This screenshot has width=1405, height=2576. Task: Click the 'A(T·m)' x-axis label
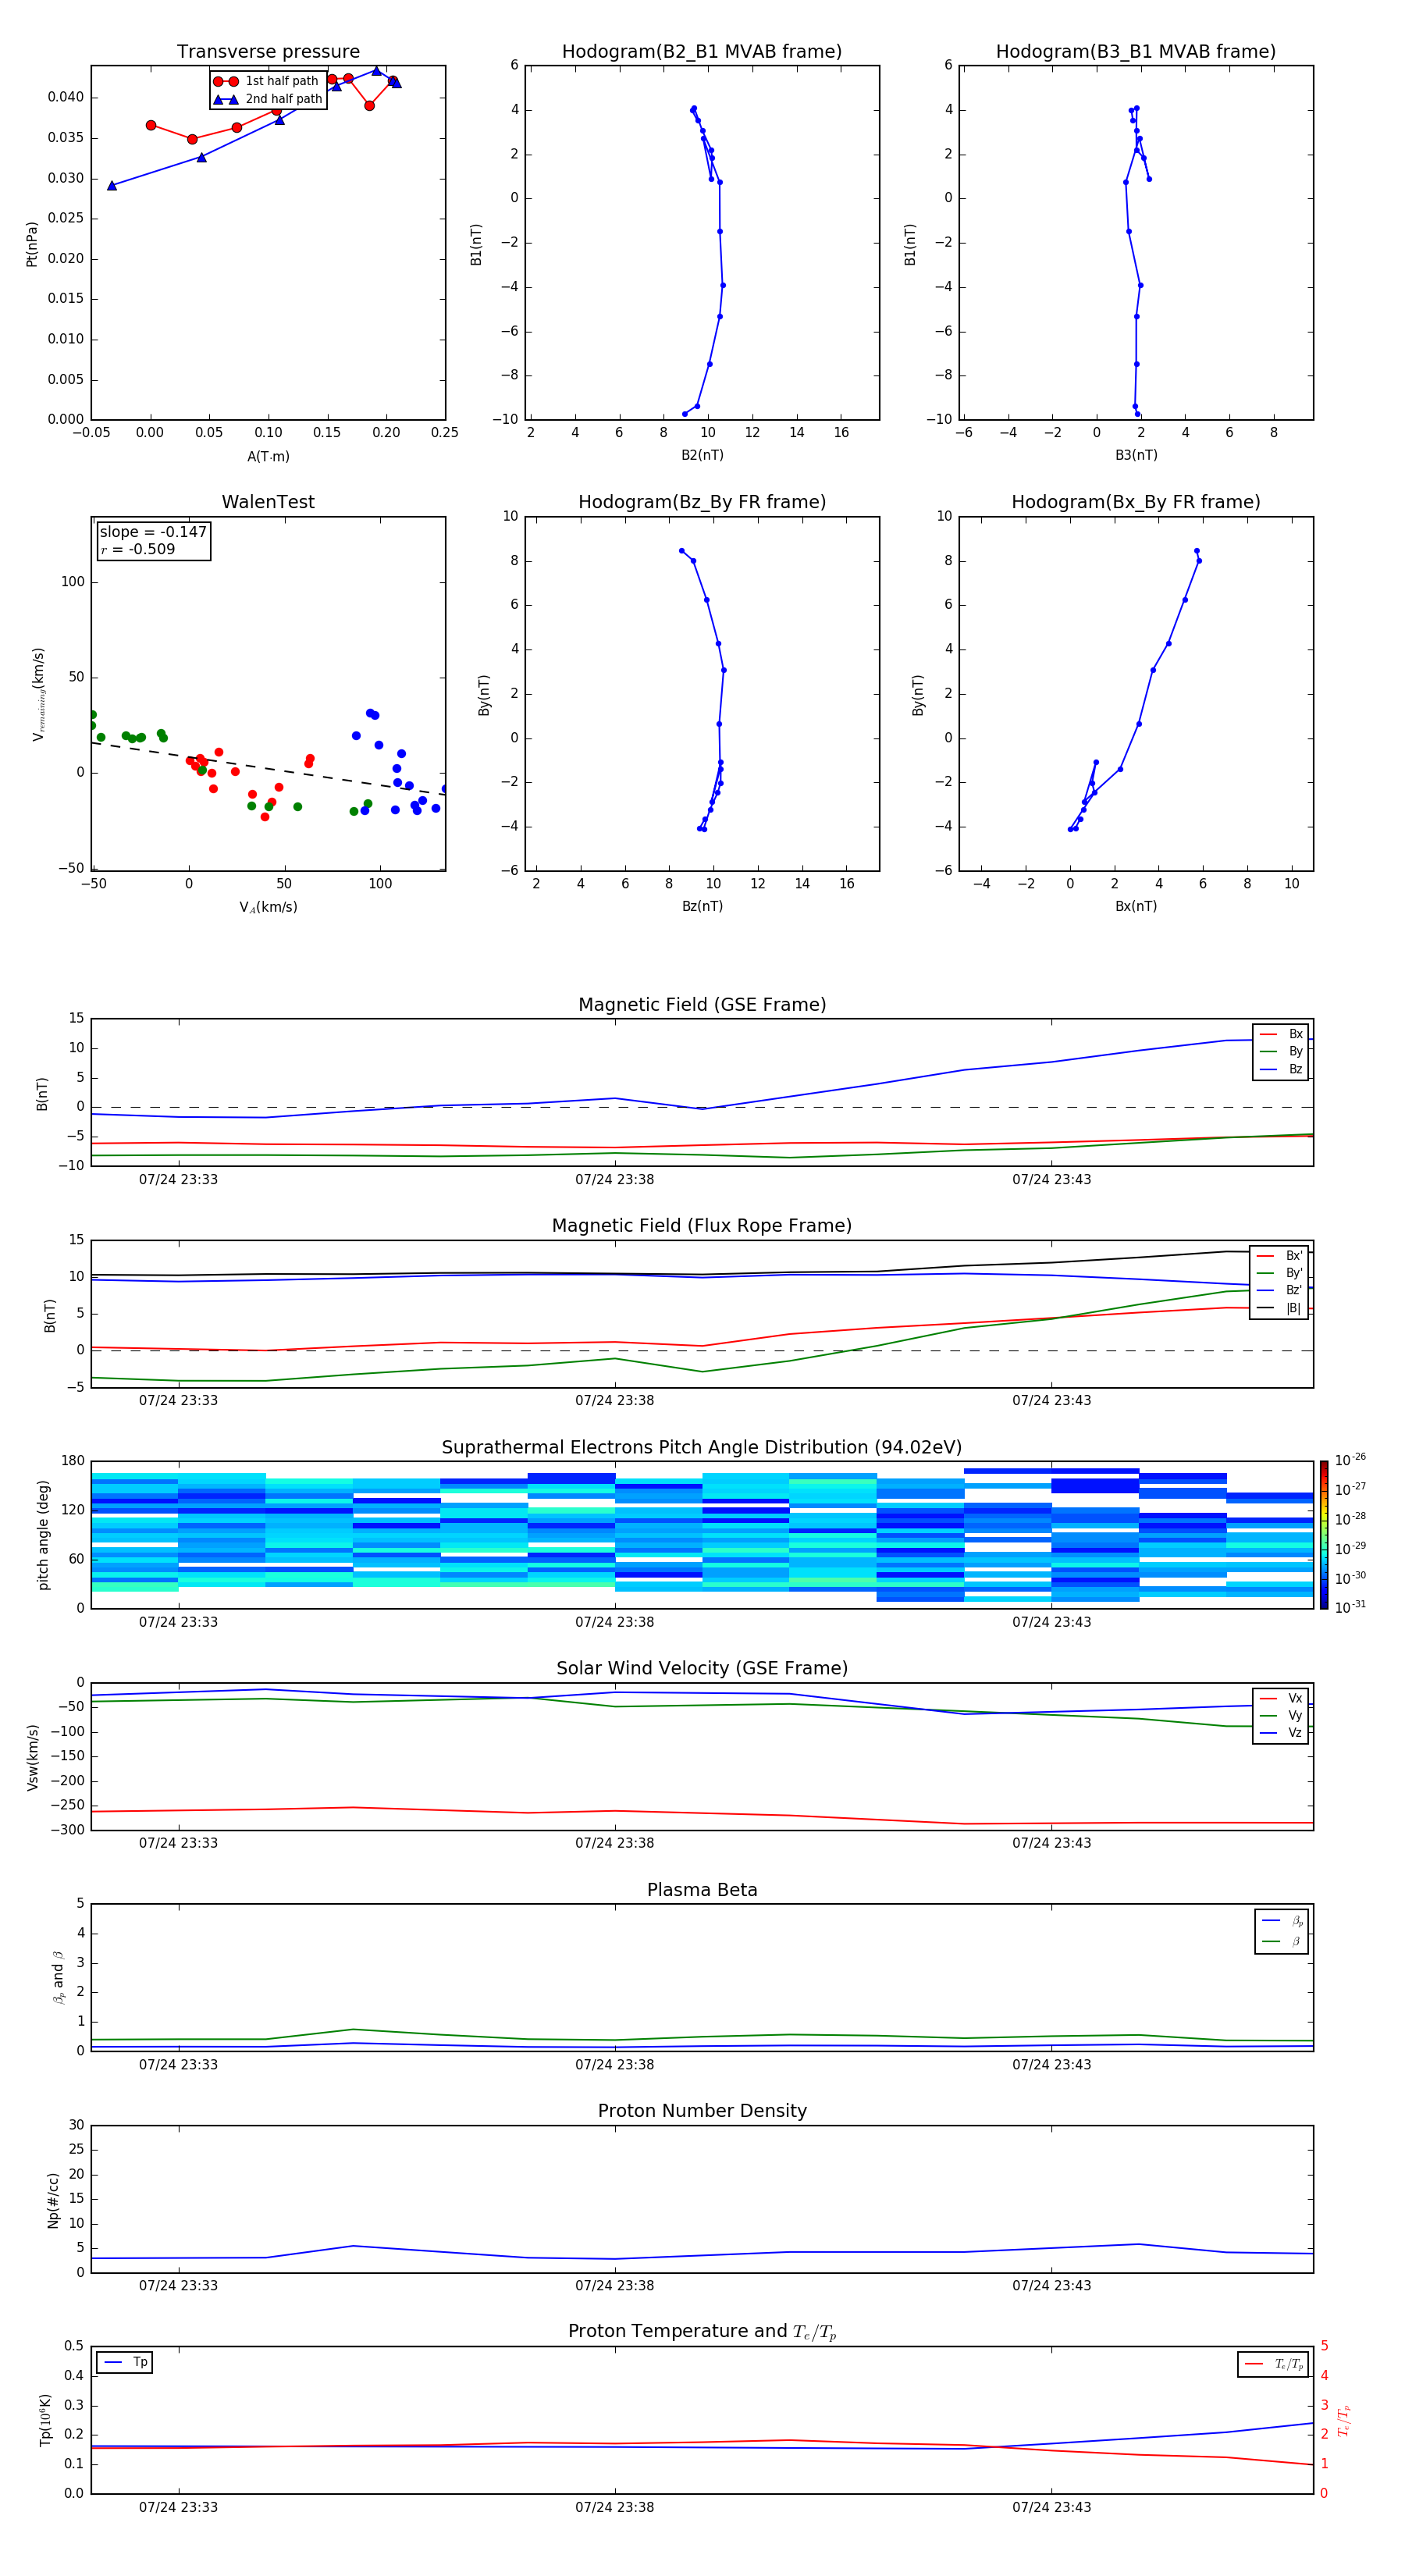point(268,457)
